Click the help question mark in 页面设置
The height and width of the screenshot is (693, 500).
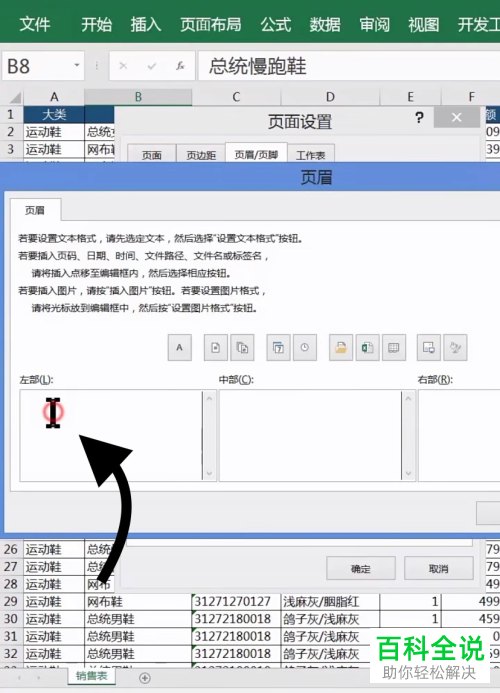pyautogui.click(x=419, y=118)
